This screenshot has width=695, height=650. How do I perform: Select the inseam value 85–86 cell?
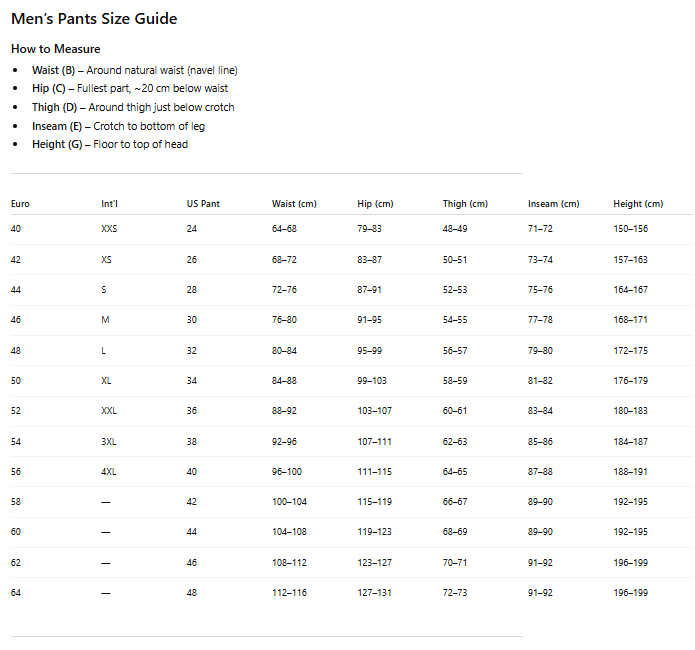[x=540, y=441]
